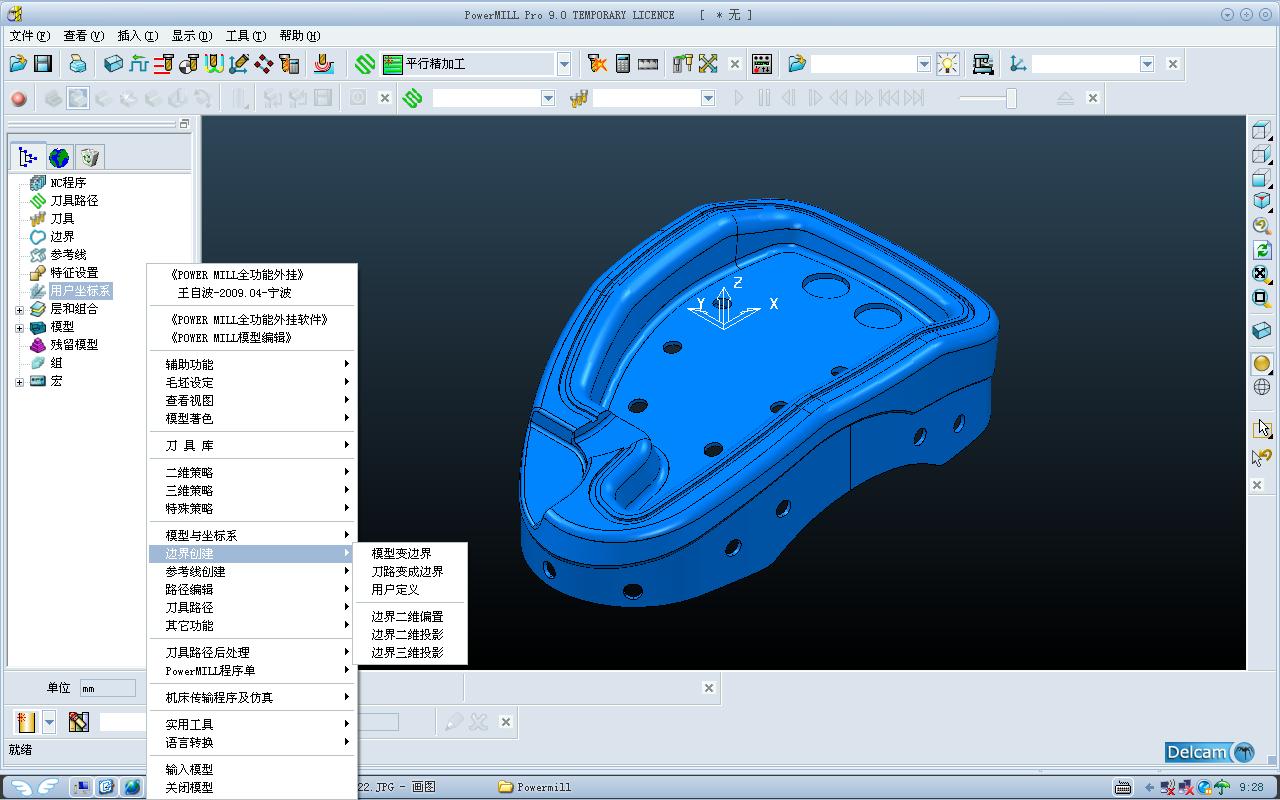Select NC程序 tree item
This screenshot has width=1280, height=800.
(68, 183)
